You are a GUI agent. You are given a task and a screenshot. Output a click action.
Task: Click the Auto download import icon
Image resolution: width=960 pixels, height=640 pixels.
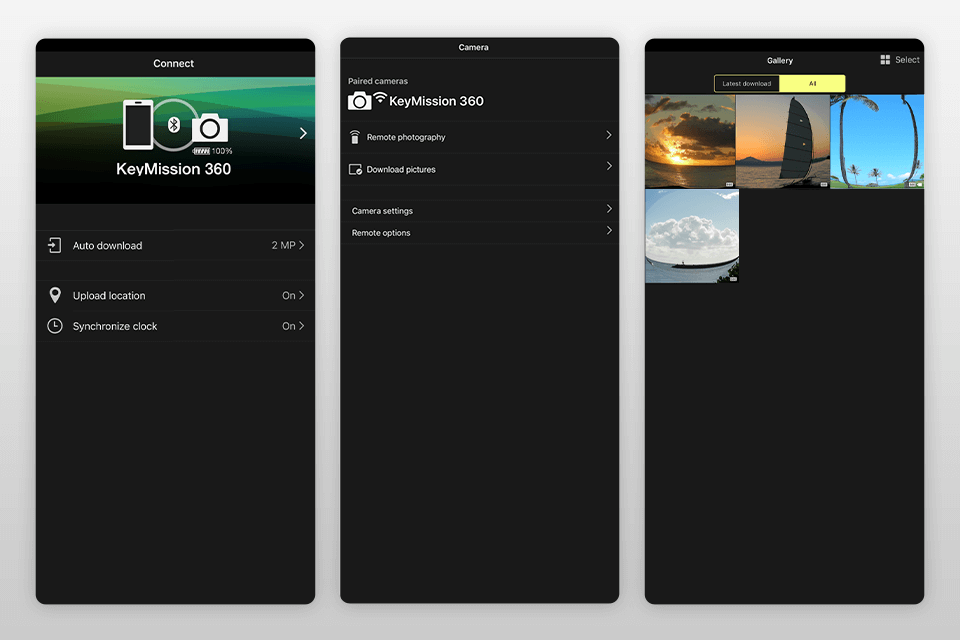(57, 245)
